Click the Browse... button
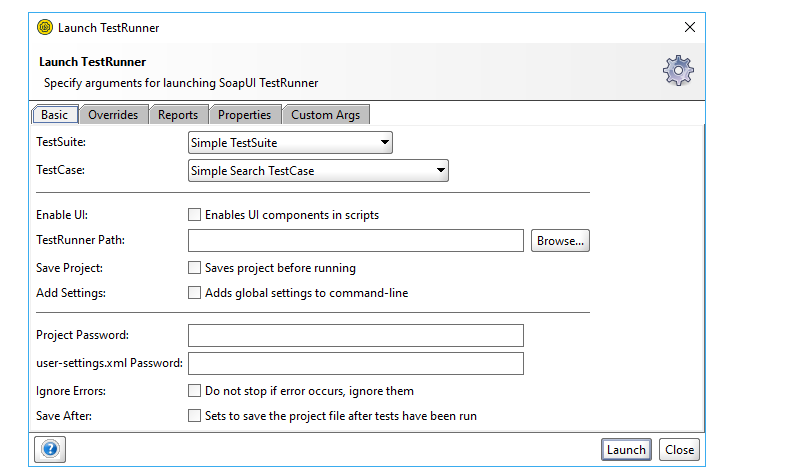 point(560,241)
